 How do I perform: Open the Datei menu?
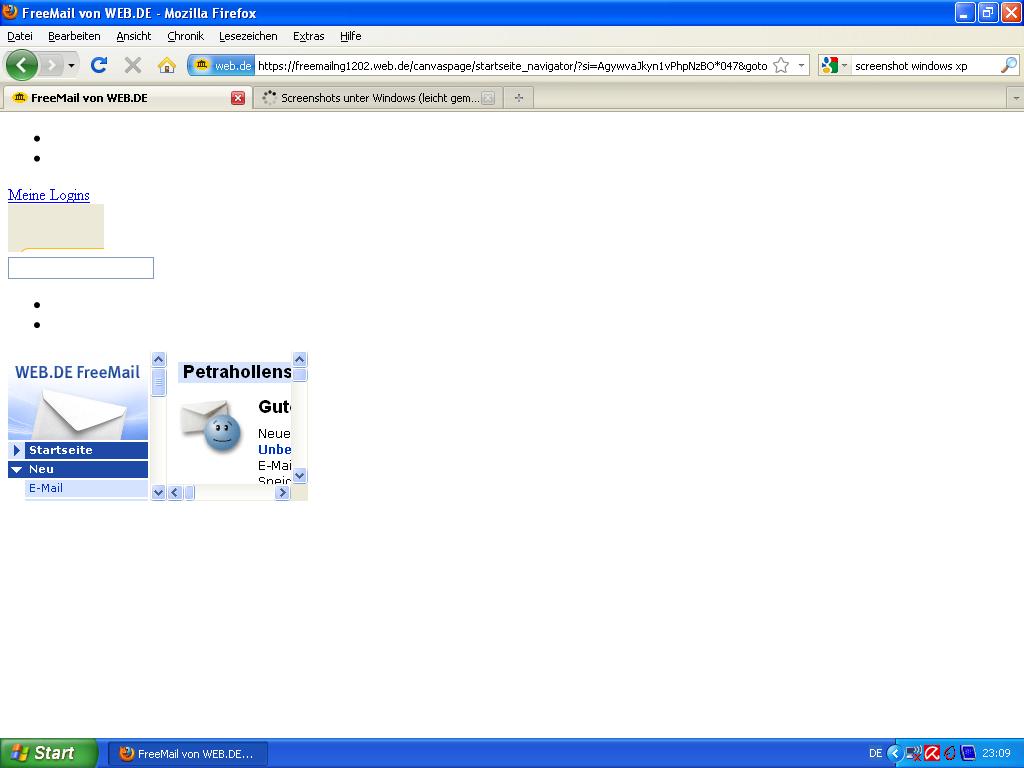[20, 36]
